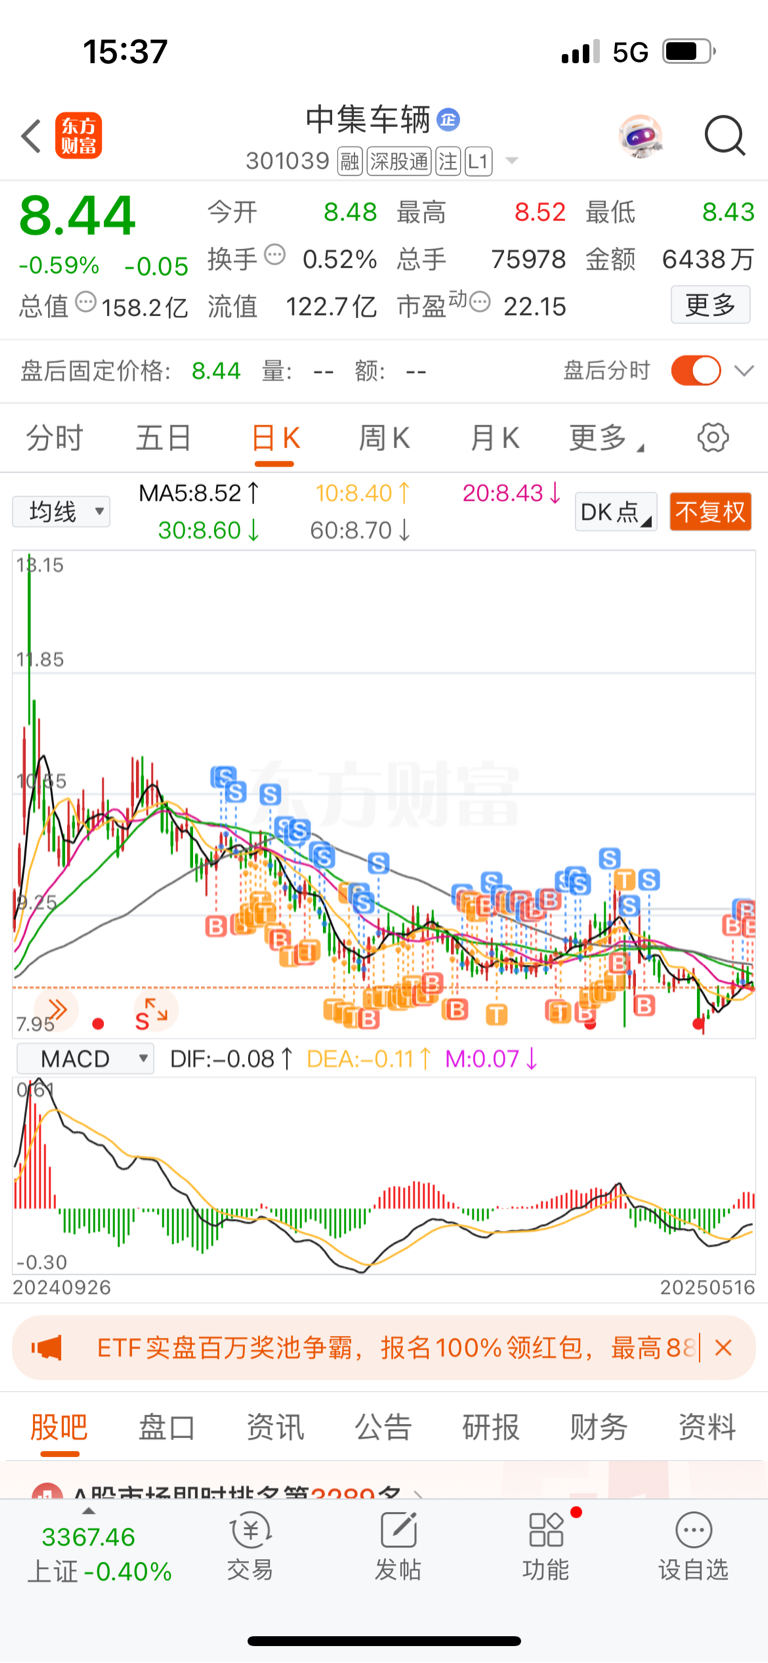Switch to 资料 tab

click(x=707, y=1427)
